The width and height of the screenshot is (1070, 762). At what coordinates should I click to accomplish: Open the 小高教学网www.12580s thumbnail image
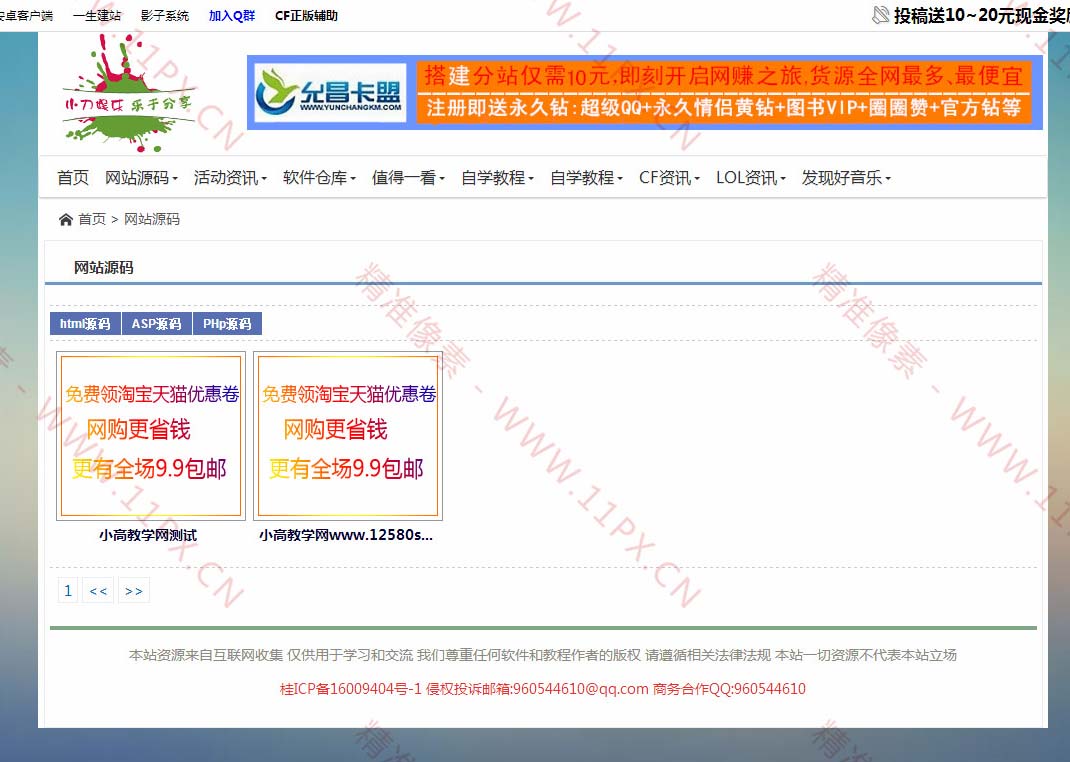[x=348, y=436]
